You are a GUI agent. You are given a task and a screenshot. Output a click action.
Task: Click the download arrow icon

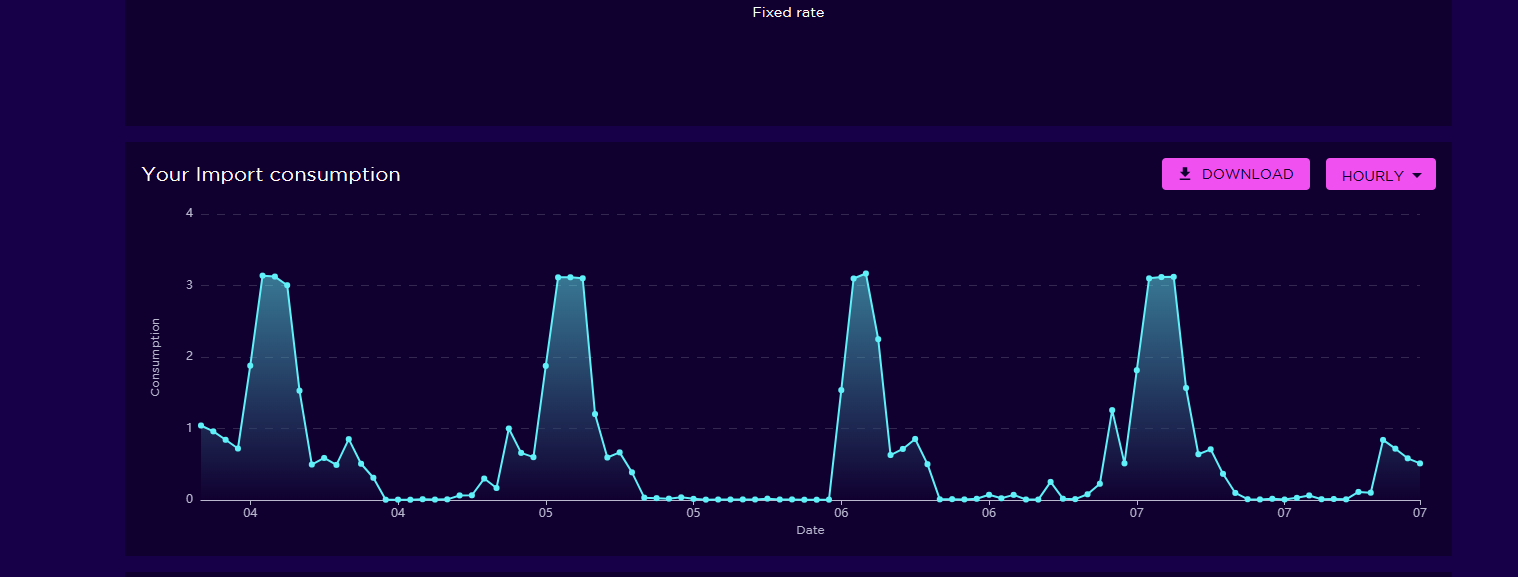tap(1185, 174)
